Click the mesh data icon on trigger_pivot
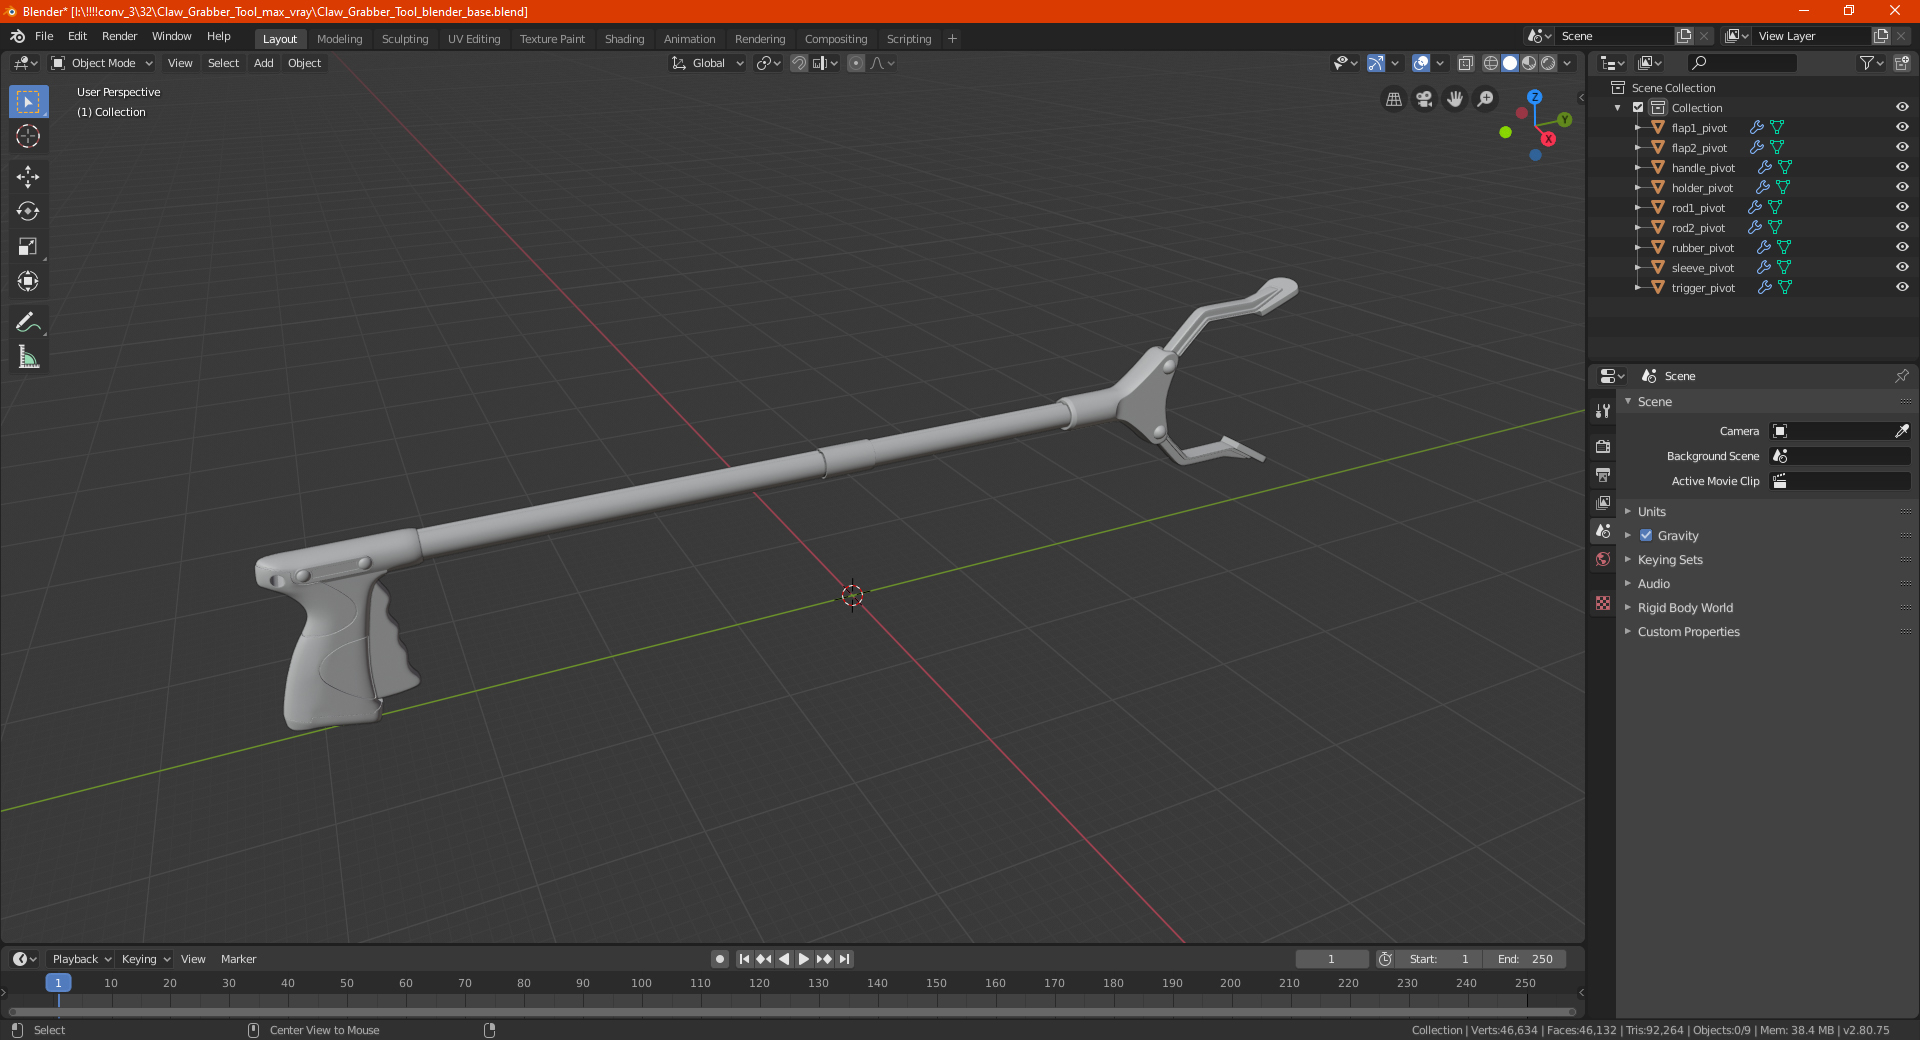The image size is (1920, 1040). click(x=1785, y=288)
